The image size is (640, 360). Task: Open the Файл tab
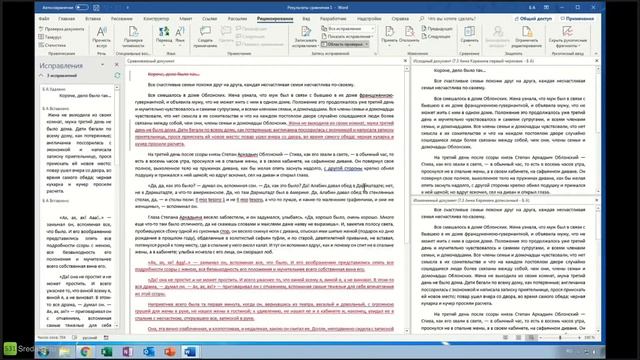(x=44, y=19)
